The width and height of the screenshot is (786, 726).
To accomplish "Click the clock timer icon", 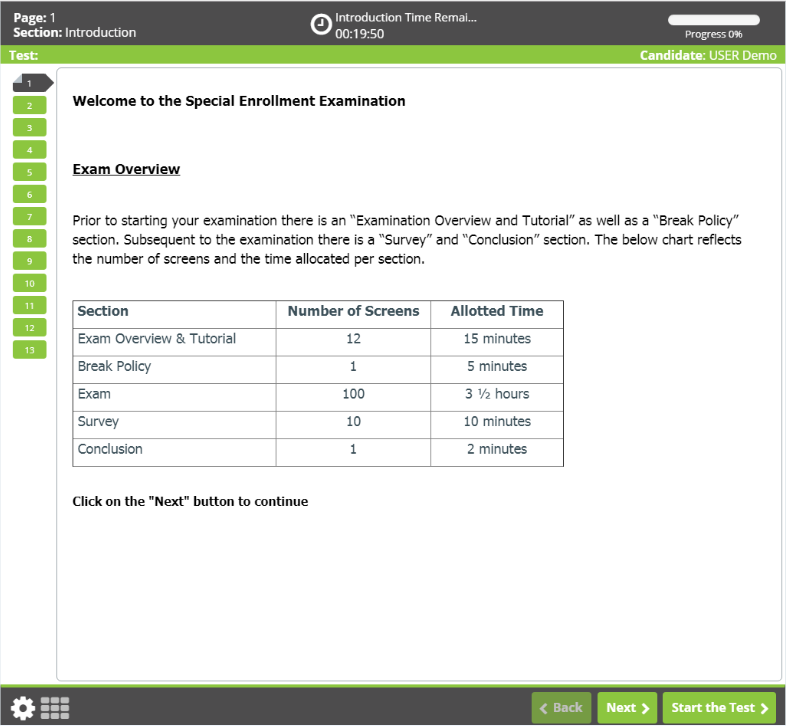I will click(321, 25).
